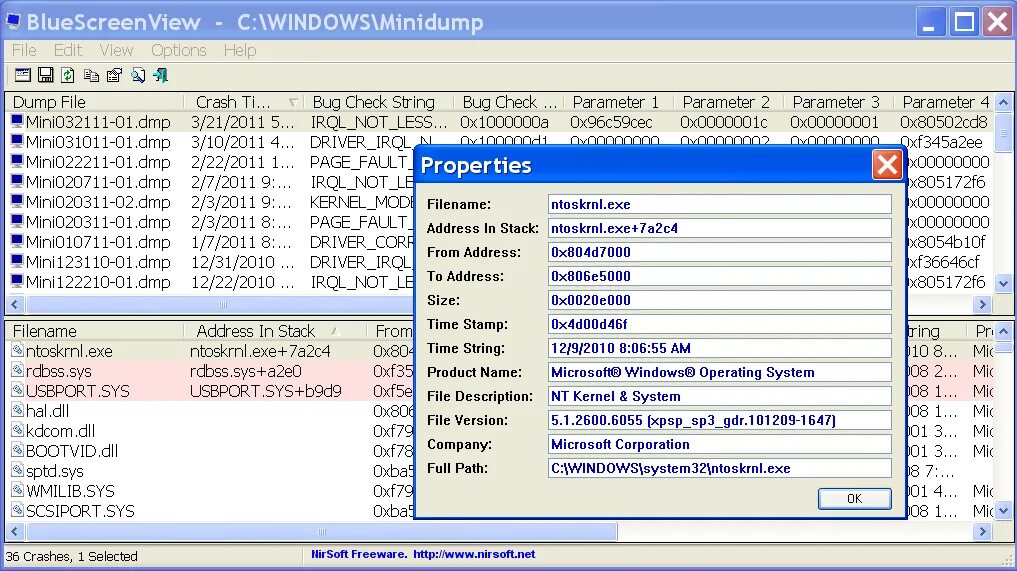Click upper pane vertical scrollbar up arrow

[x=1003, y=103]
